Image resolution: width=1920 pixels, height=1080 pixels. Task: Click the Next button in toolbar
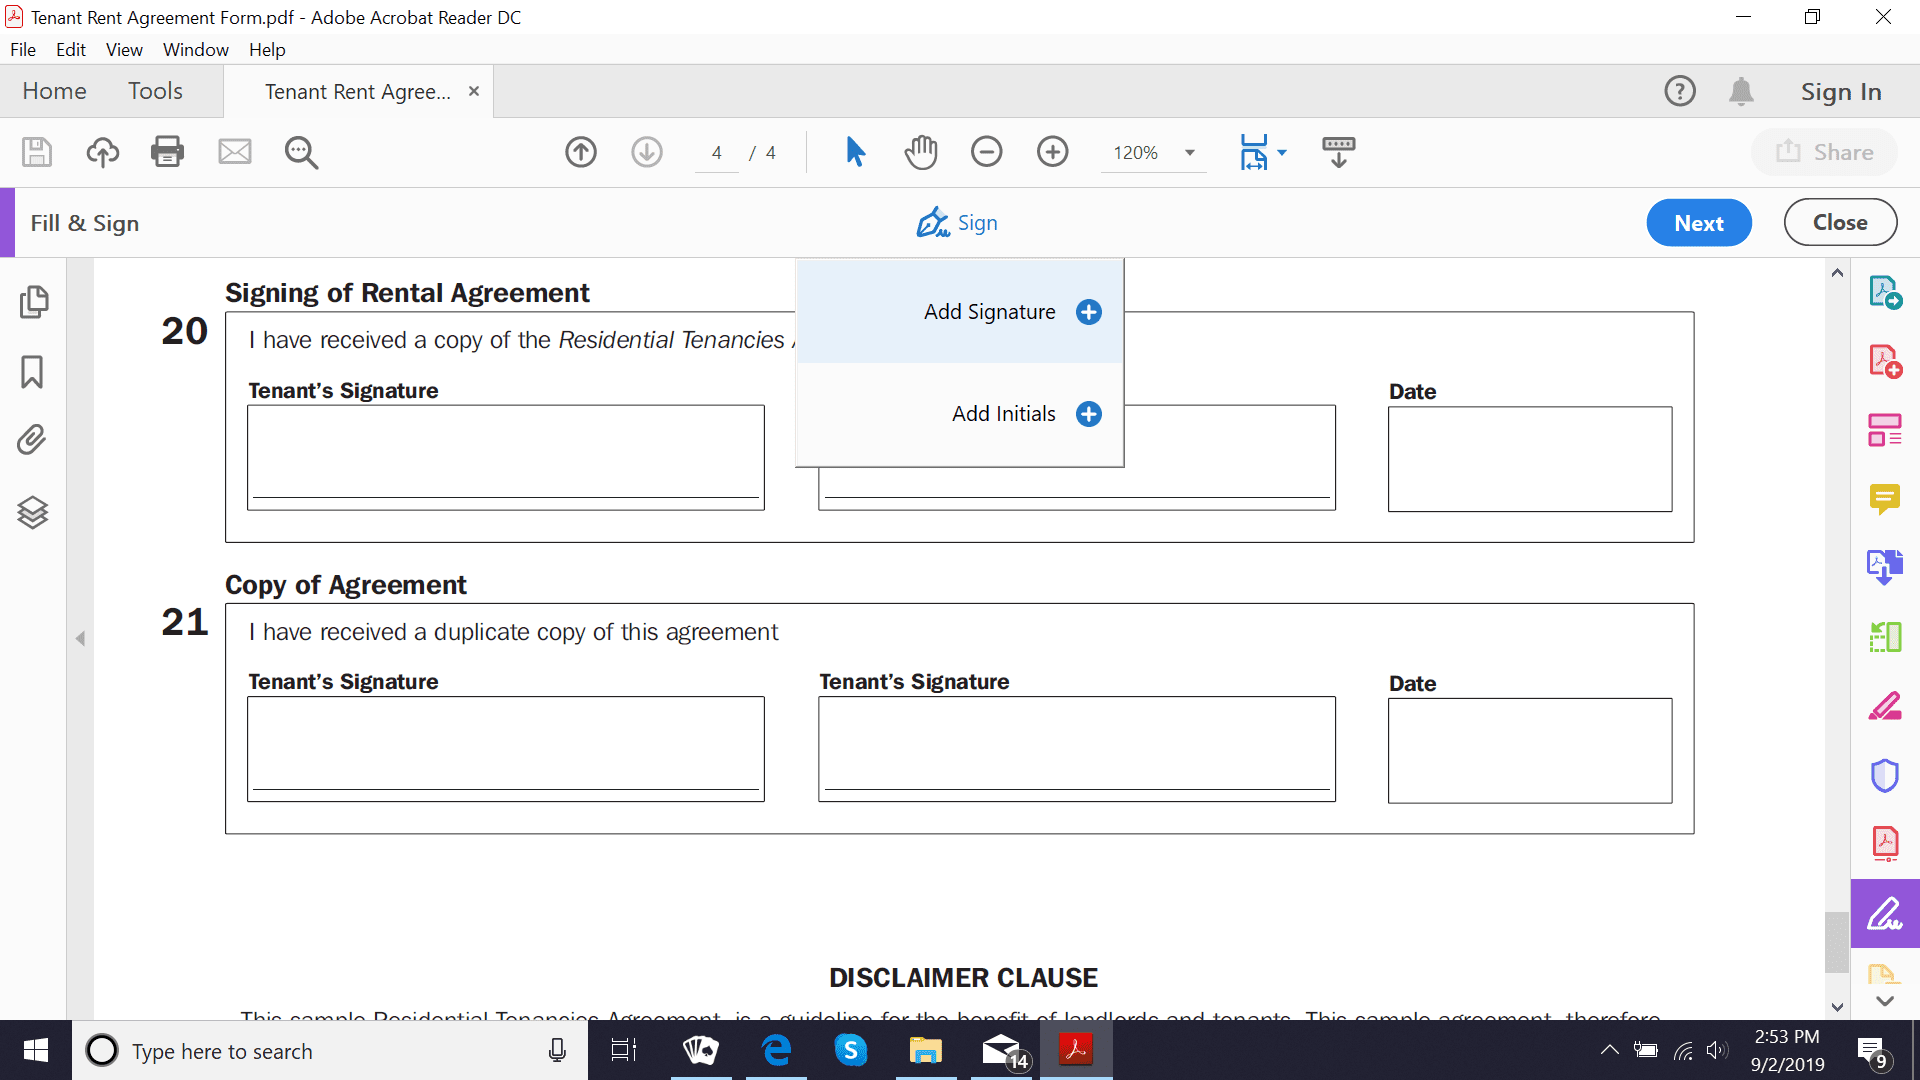click(1700, 223)
